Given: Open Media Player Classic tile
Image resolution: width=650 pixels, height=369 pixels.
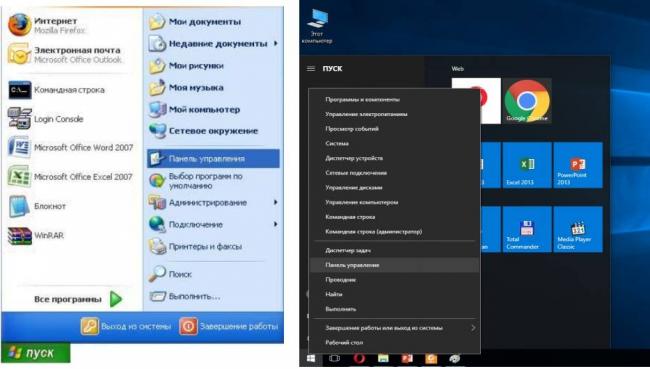Looking at the screenshot, I should 578,229.
